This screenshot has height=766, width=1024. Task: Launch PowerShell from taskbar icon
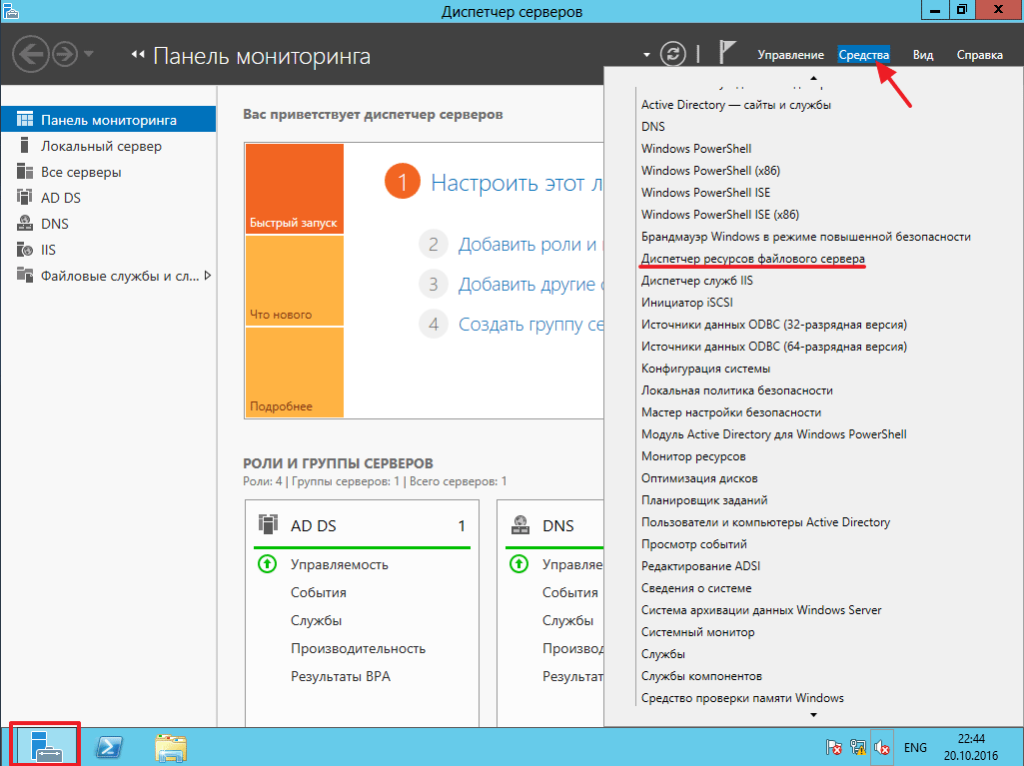tap(109, 747)
